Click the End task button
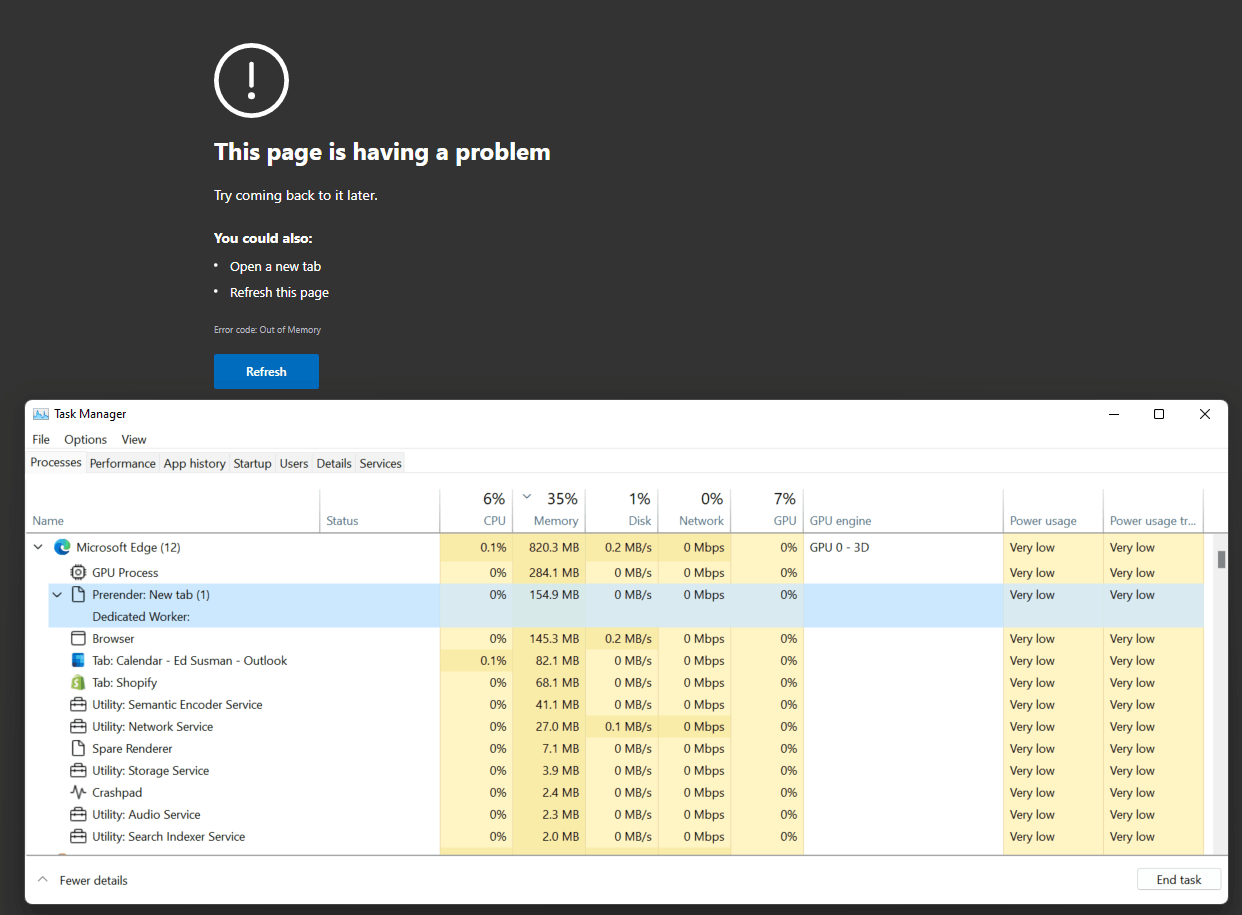1242x915 pixels. (x=1178, y=879)
